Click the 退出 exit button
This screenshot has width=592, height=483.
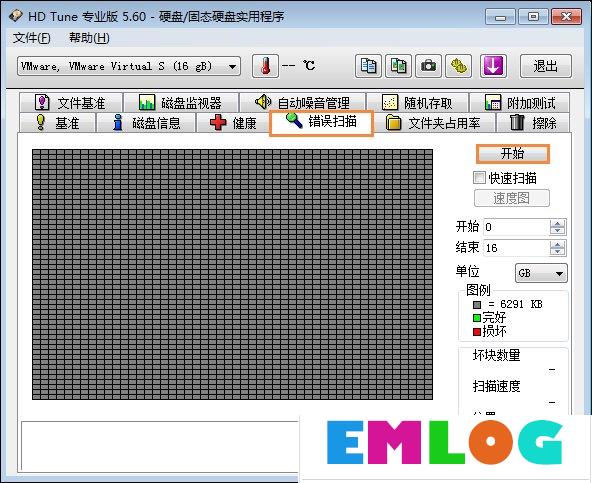pyautogui.click(x=546, y=66)
